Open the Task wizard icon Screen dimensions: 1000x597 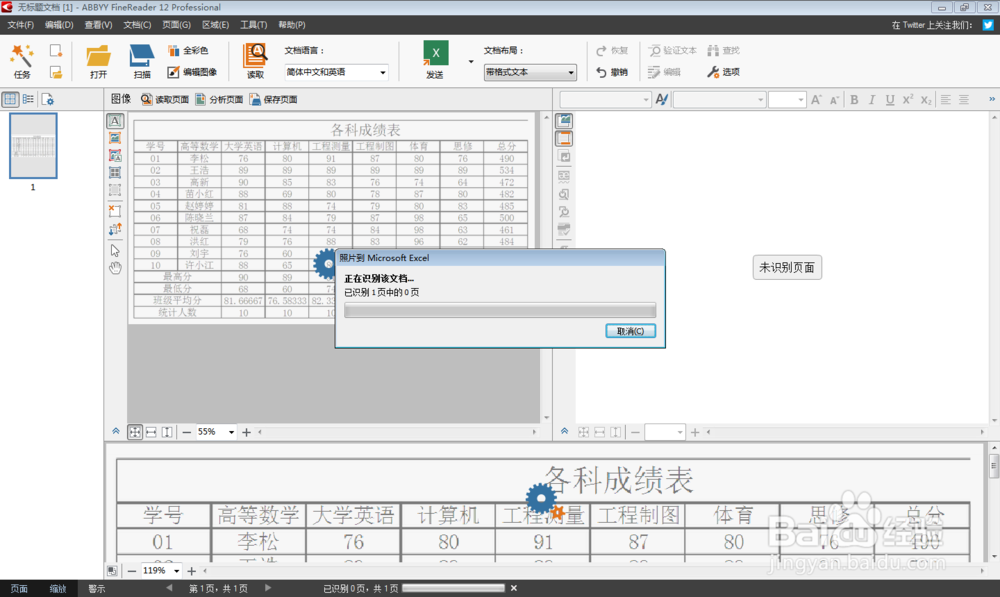pos(22,61)
